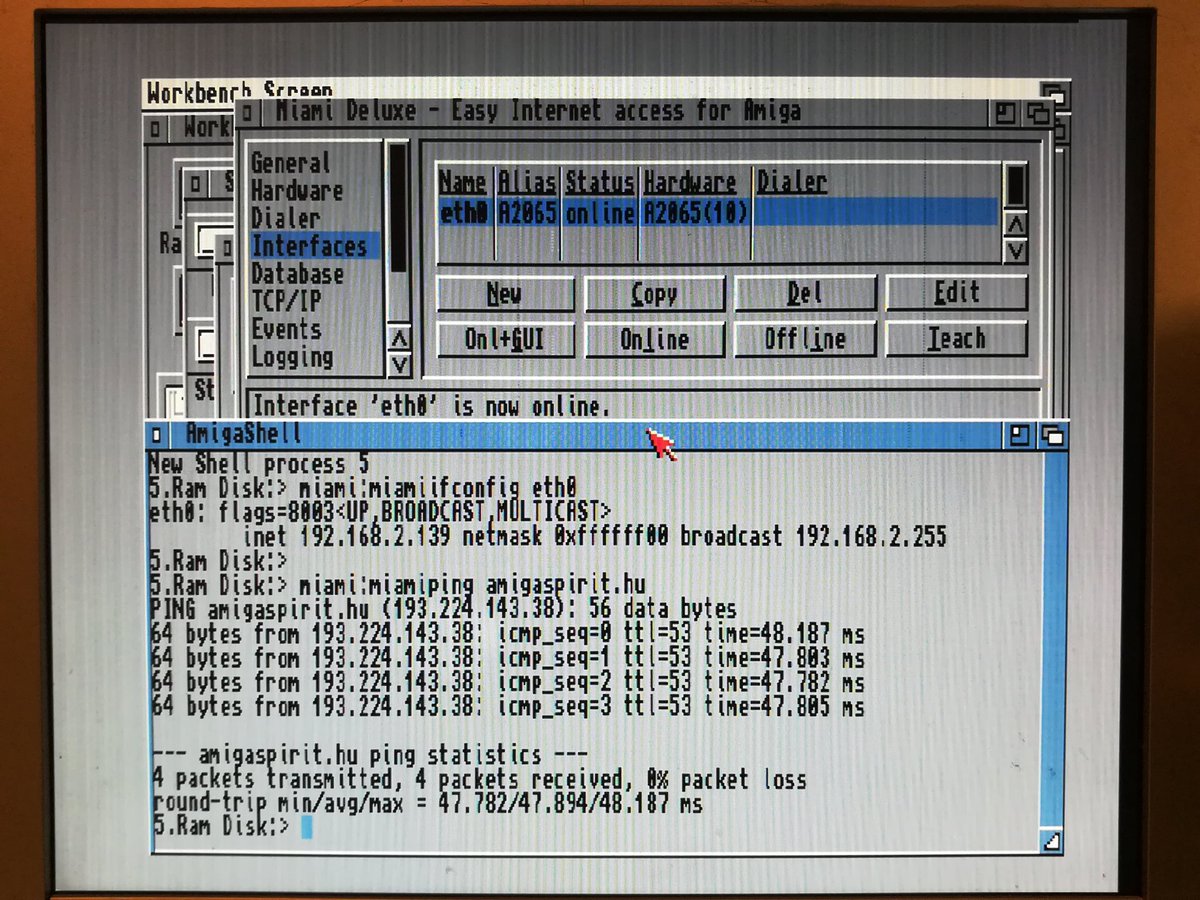Click the Miami Deluxe zoom gadget
Screen dimensions: 1200x900
click(1006, 113)
